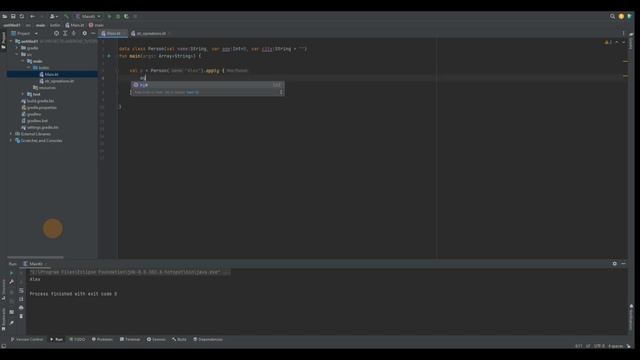Viewport: 640px width, 360px height.
Task: Click the print icon in Run console
Action: point(21,308)
